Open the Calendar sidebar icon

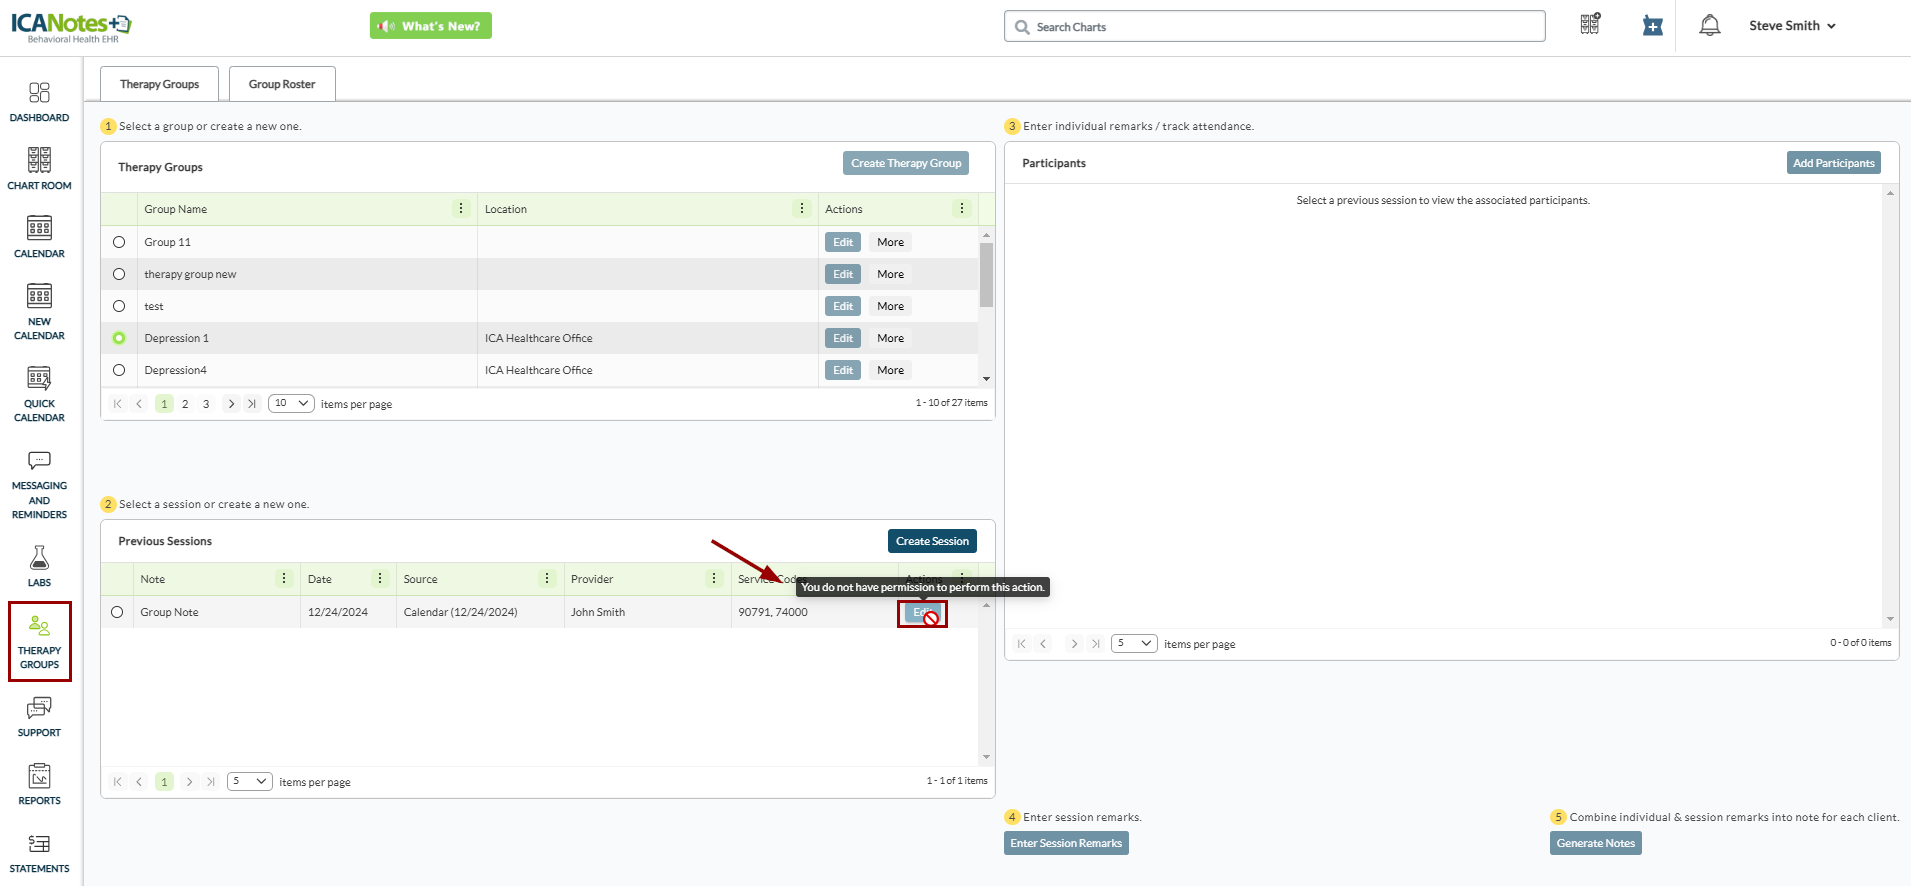pos(39,237)
